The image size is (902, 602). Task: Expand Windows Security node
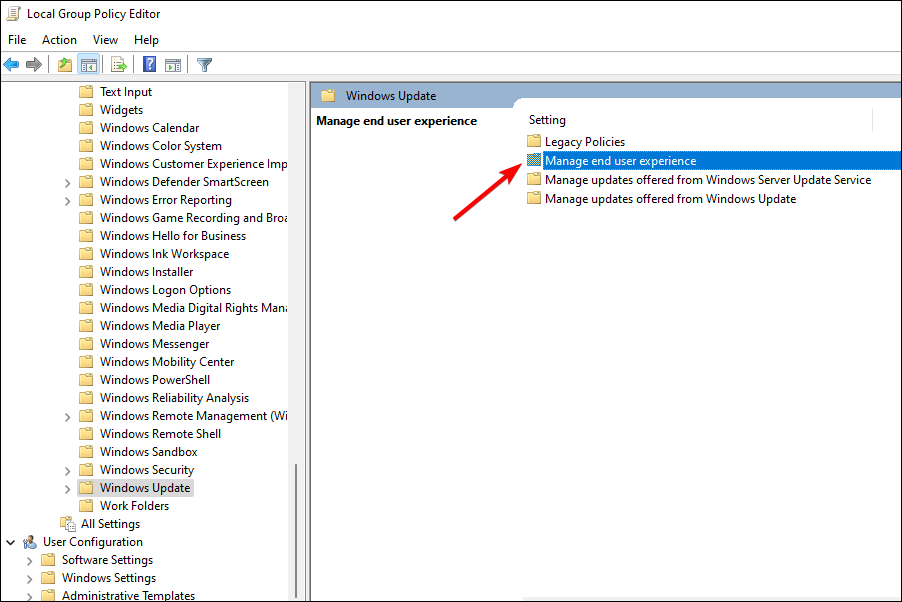point(67,471)
